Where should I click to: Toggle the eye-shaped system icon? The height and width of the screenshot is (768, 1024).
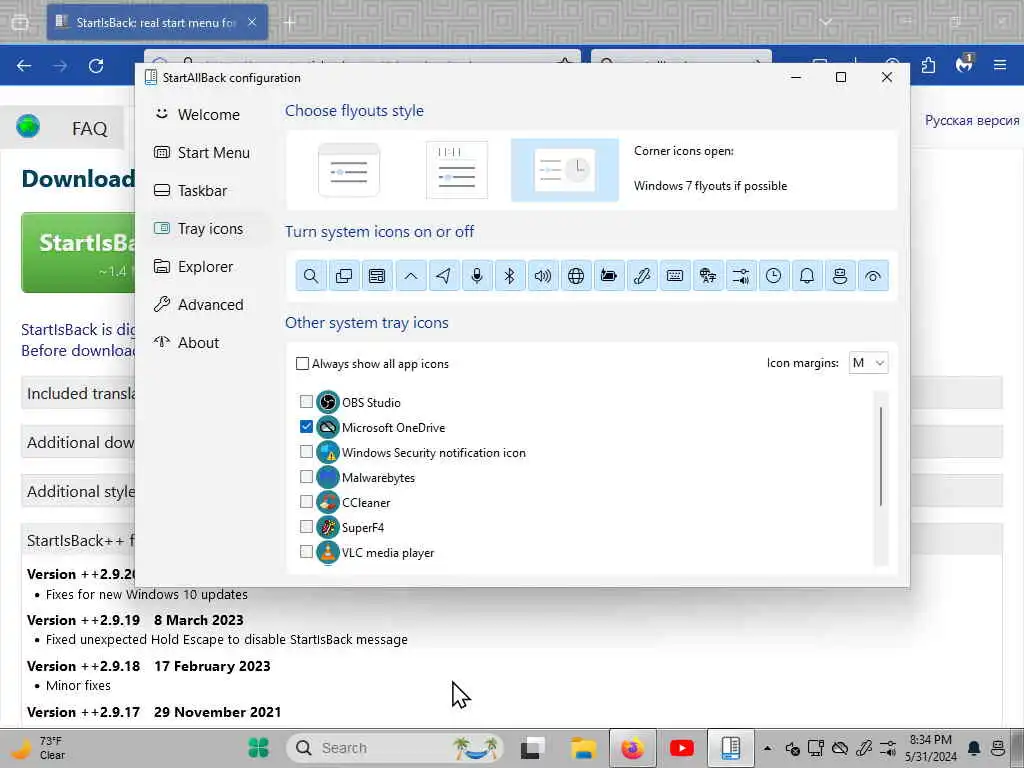pos(873,276)
